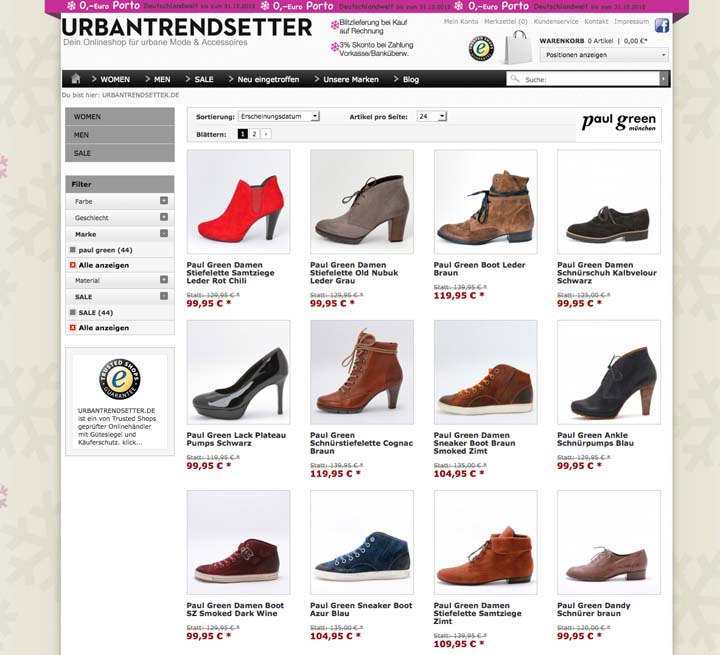Click Paul Green Sneaker Boot Azur Blau title

[361, 609]
